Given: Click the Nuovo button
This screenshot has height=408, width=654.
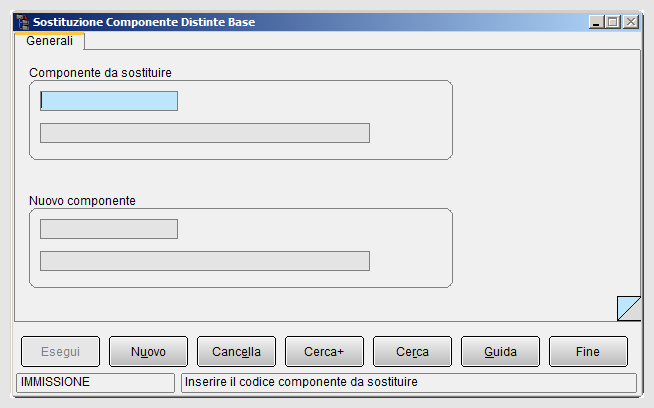Looking at the screenshot, I should pyautogui.click(x=148, y=352).
